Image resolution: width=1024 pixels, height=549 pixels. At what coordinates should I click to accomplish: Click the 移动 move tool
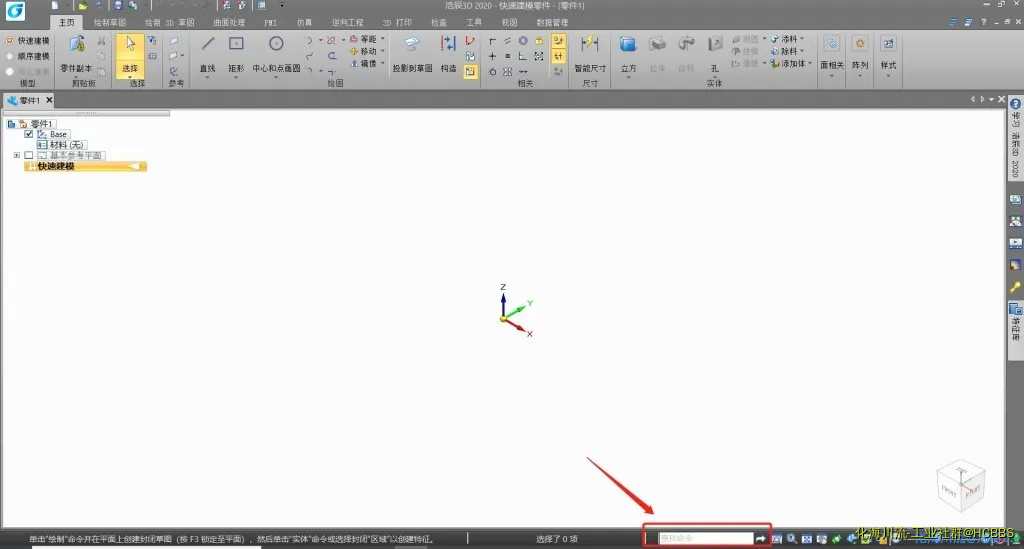(x=363, y=51)
